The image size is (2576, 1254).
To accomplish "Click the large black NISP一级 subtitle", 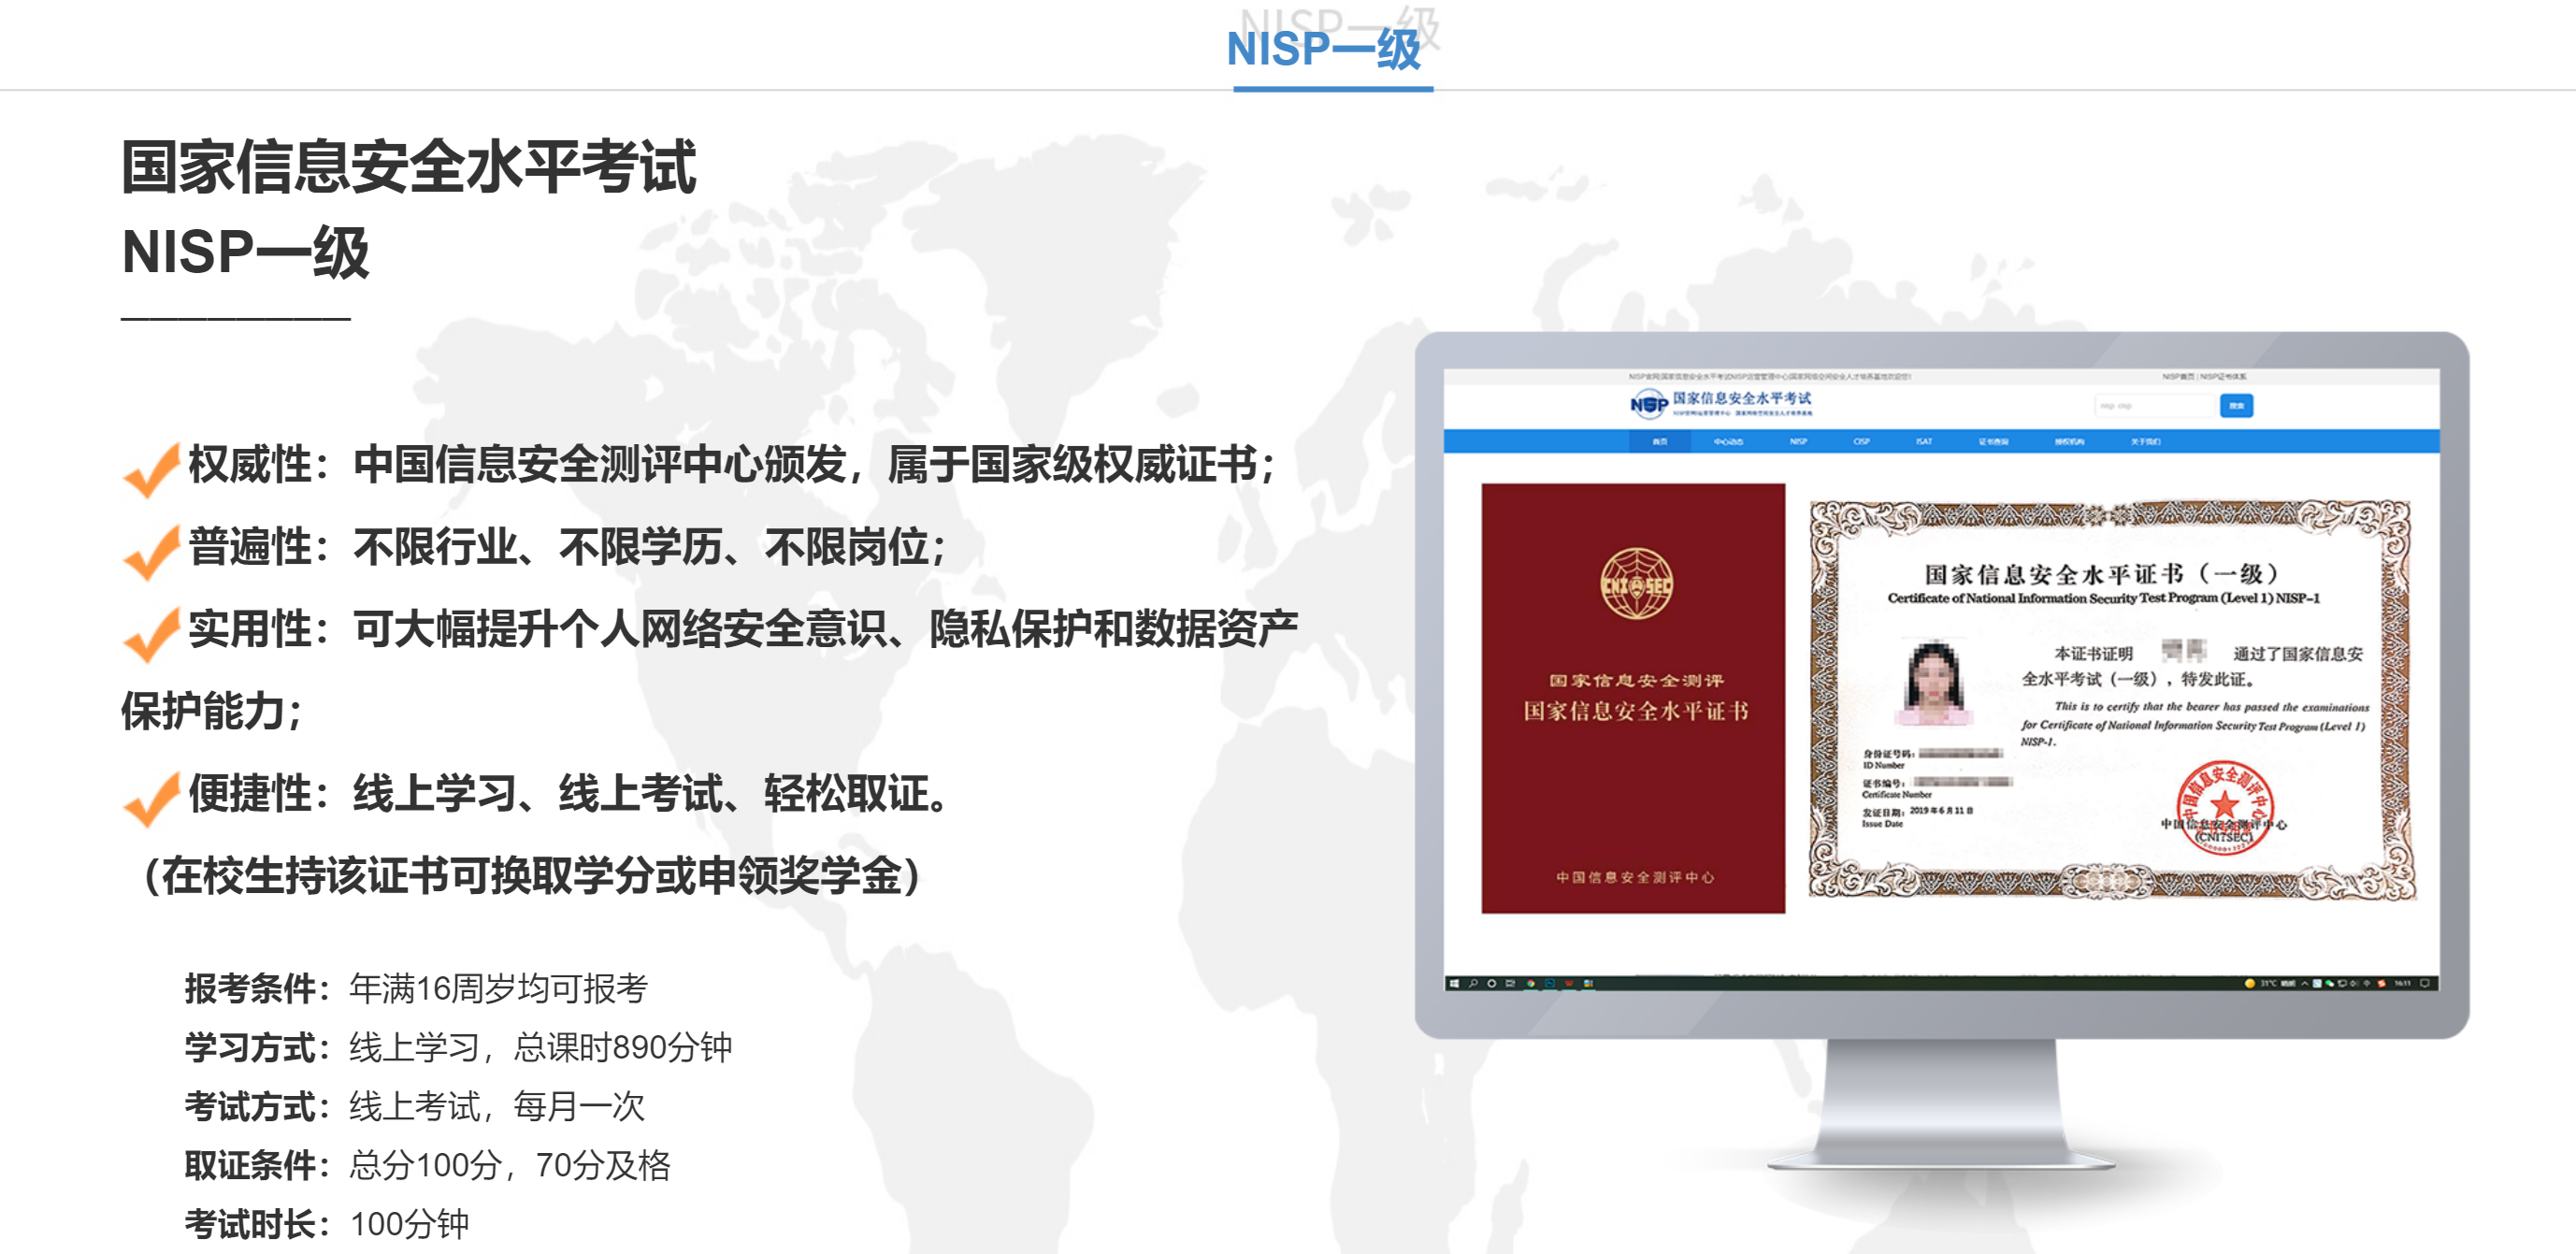I will tap(245, 252).
